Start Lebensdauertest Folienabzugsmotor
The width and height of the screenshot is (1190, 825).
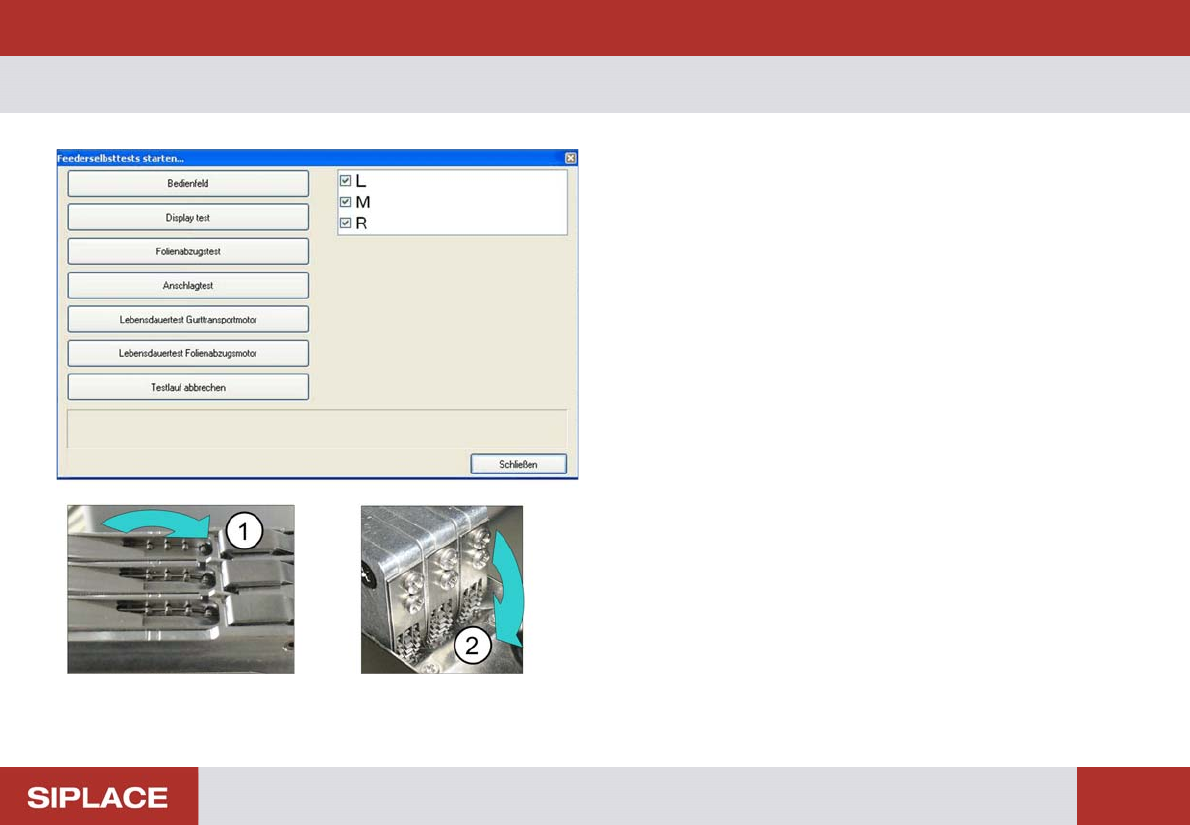point(188,354)
